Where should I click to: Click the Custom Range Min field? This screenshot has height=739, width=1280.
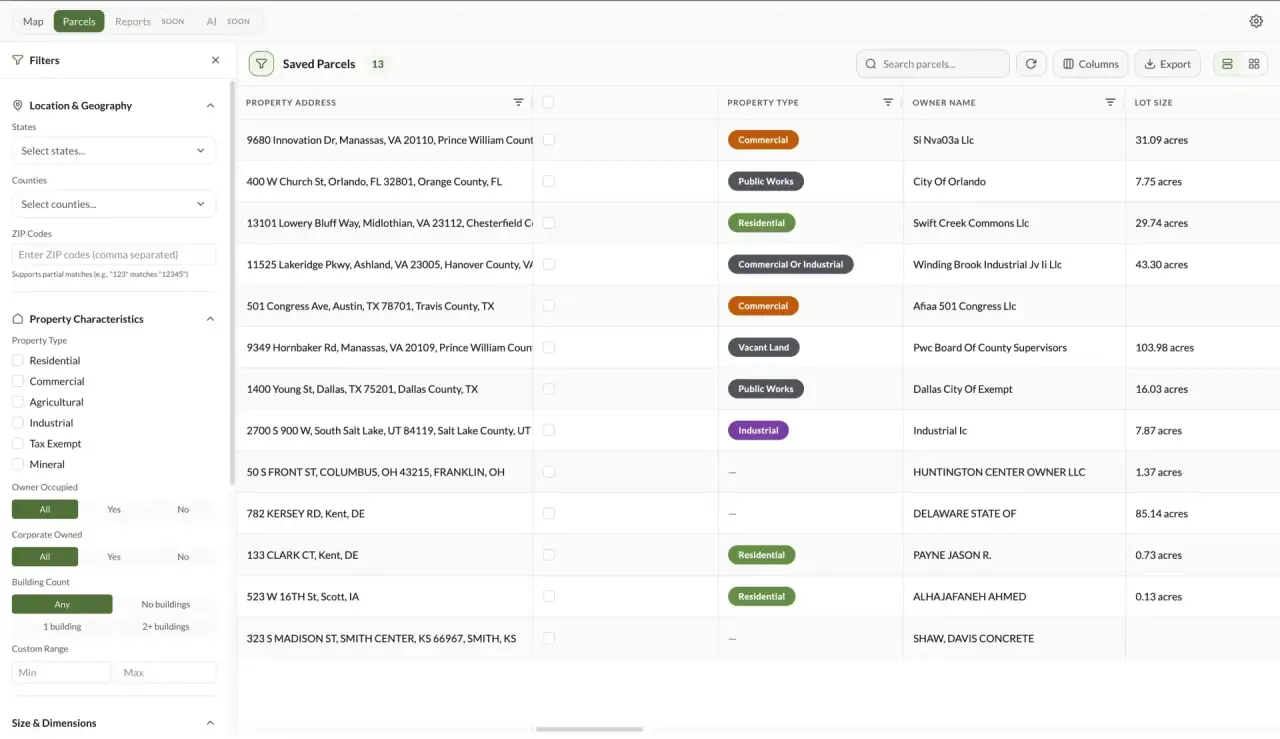(x=62, y=673)
